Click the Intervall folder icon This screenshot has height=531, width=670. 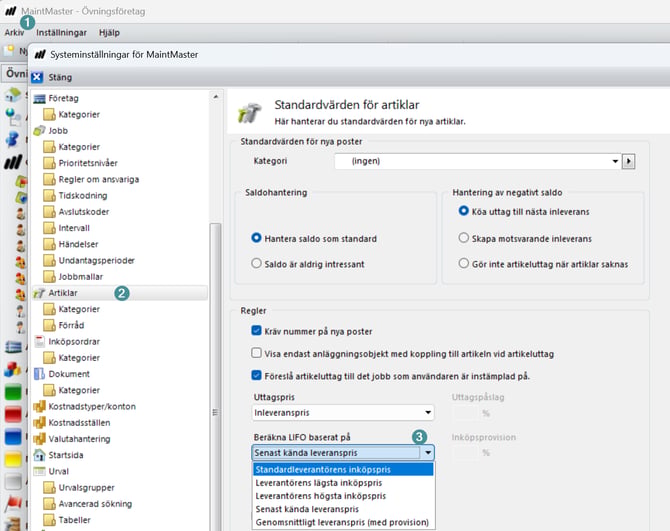[x=49, y=228]
